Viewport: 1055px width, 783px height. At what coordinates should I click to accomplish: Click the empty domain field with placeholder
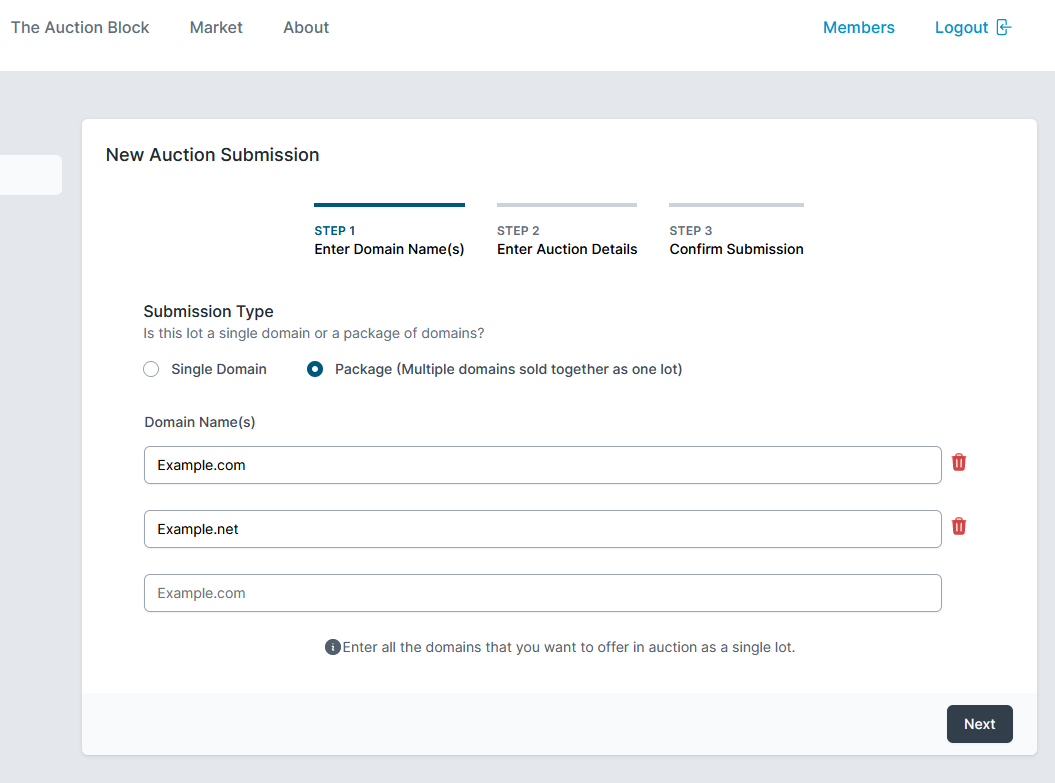click(x=542, y=593)
